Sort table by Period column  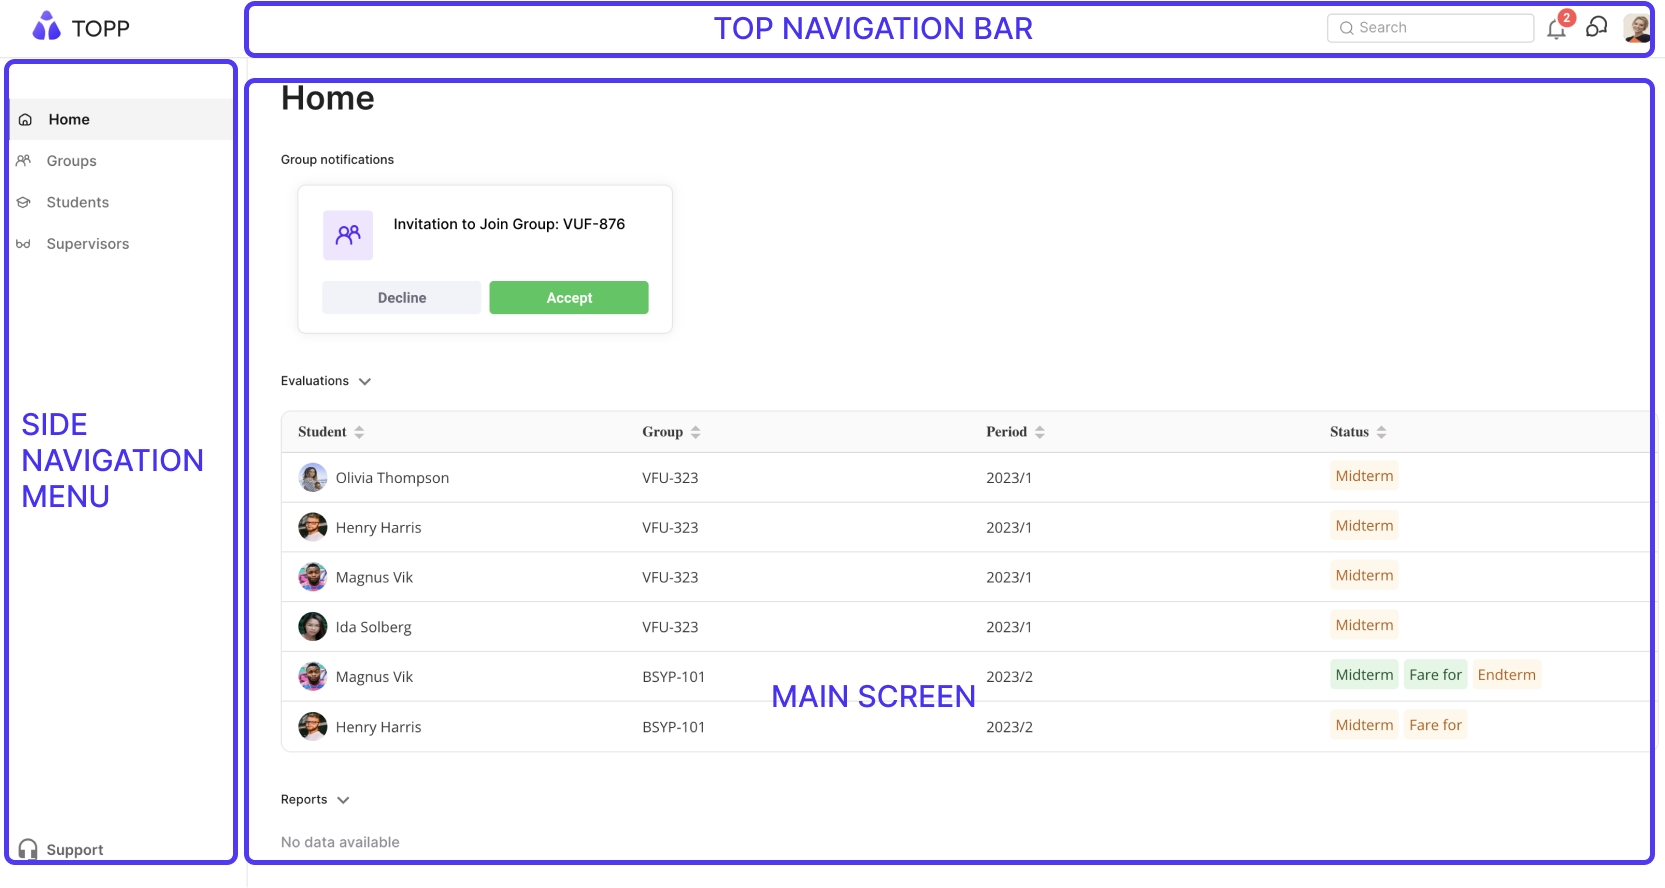(1039, 432)
